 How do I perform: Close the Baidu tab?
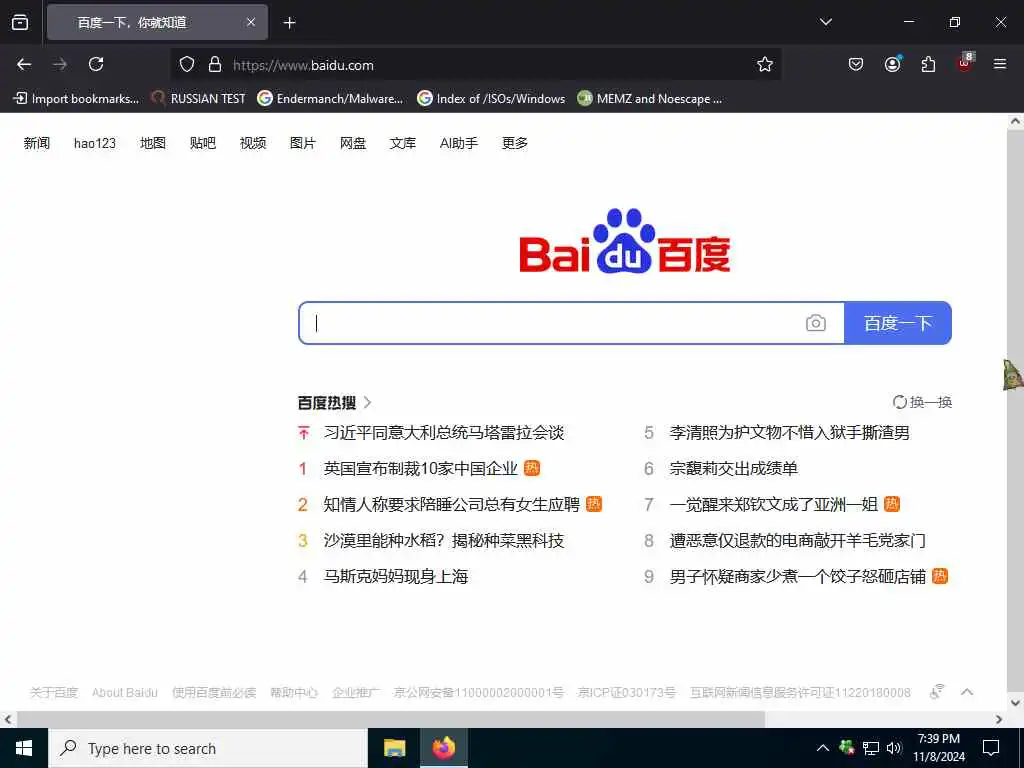click(x=251, y=22)
